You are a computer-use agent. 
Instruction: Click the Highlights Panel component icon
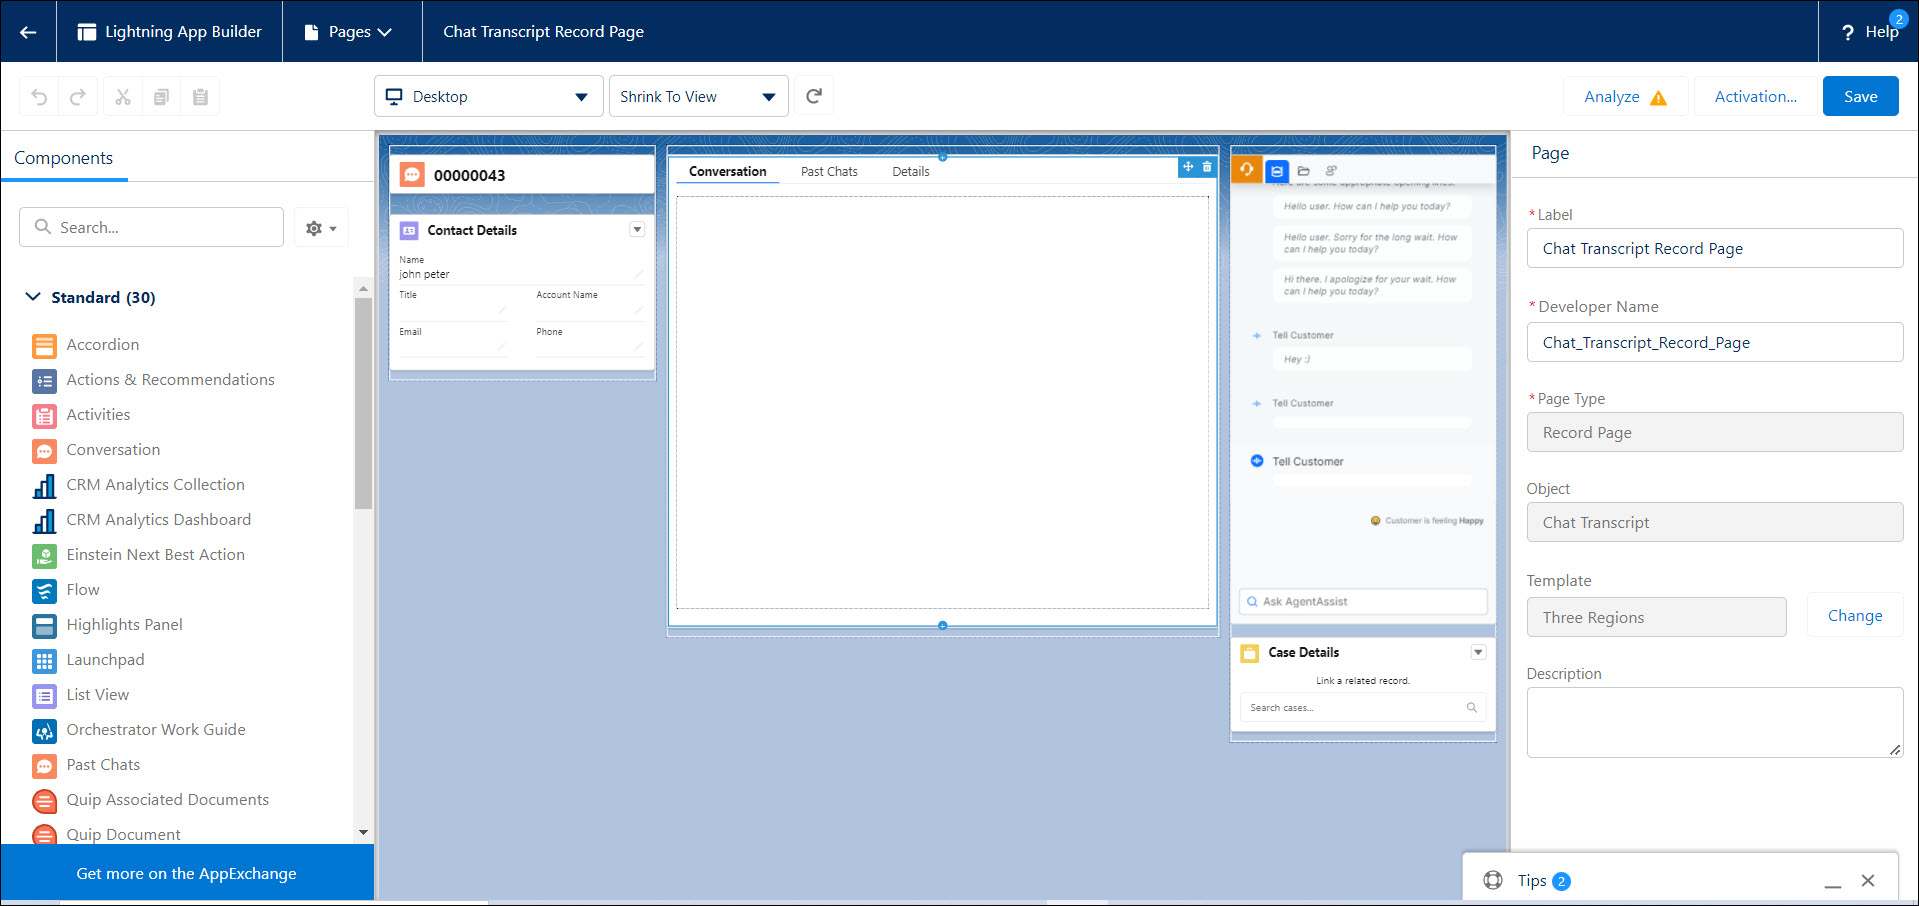(x=44, y=625)
